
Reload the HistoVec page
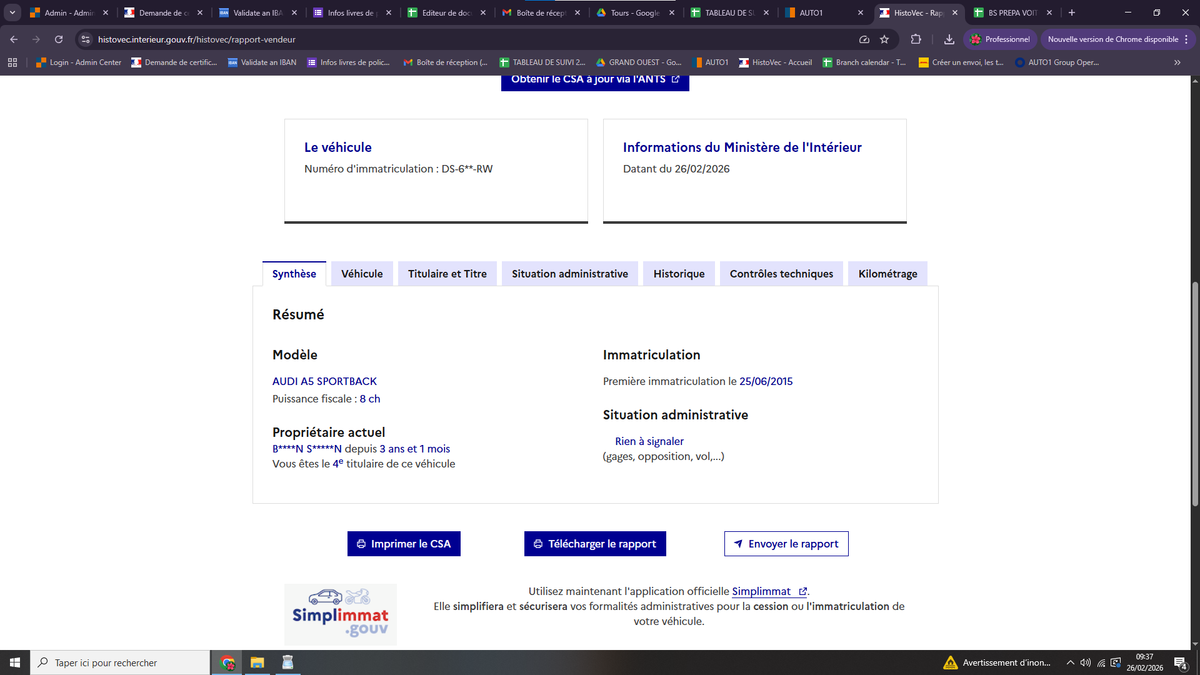point(59,39)
